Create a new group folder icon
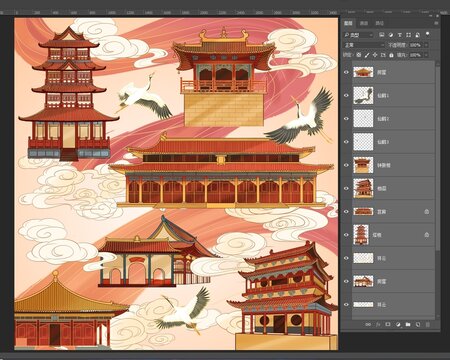Viewport: 450px width, 360px height. tap(408, 324)
